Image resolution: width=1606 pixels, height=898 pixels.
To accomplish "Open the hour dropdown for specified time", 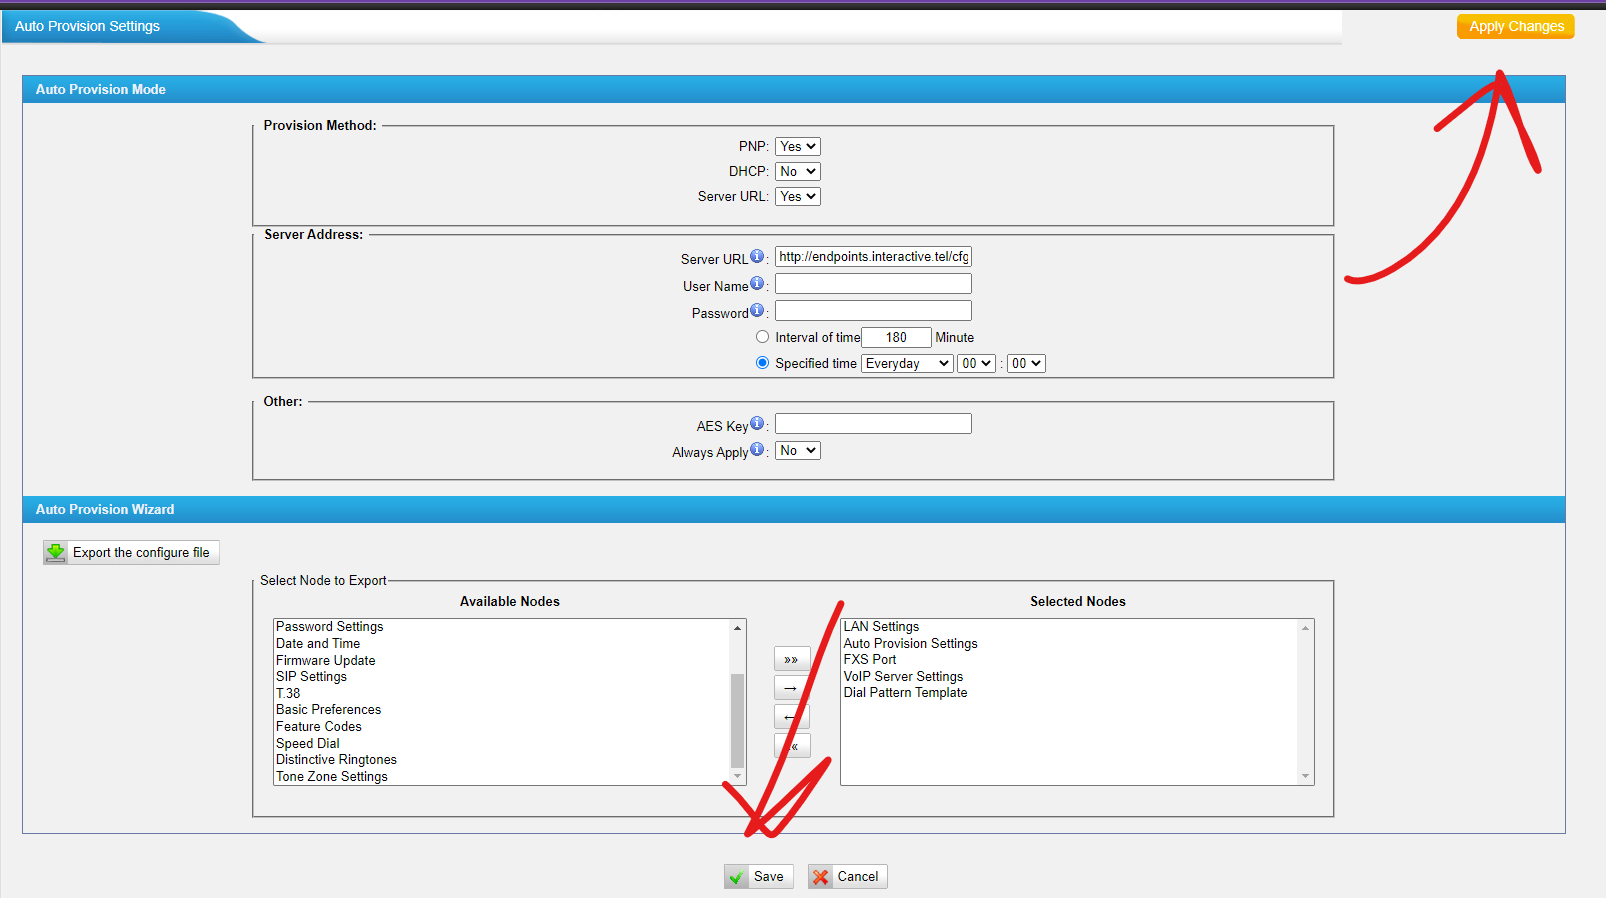I will (977, 363).
